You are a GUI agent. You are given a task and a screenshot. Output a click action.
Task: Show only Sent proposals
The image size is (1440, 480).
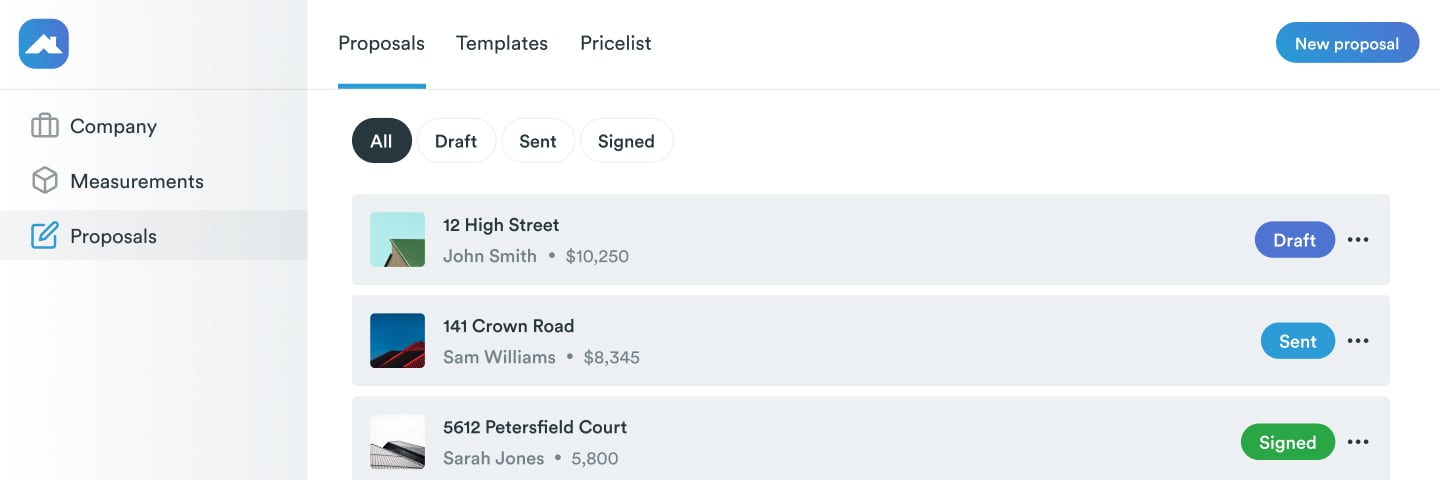coord(538,141)
